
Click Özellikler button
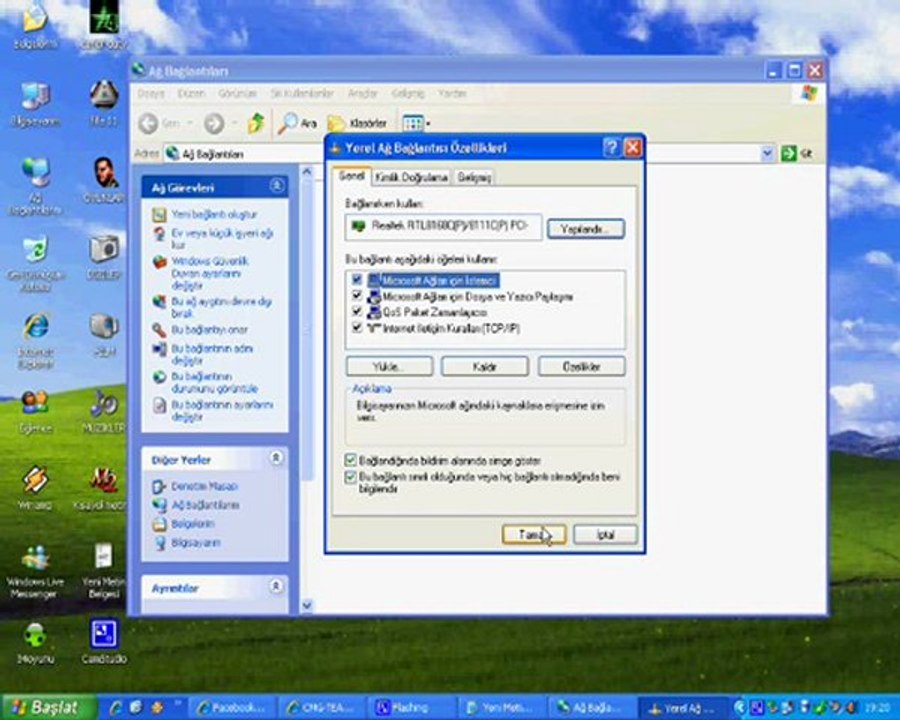(x=581, y=366)
